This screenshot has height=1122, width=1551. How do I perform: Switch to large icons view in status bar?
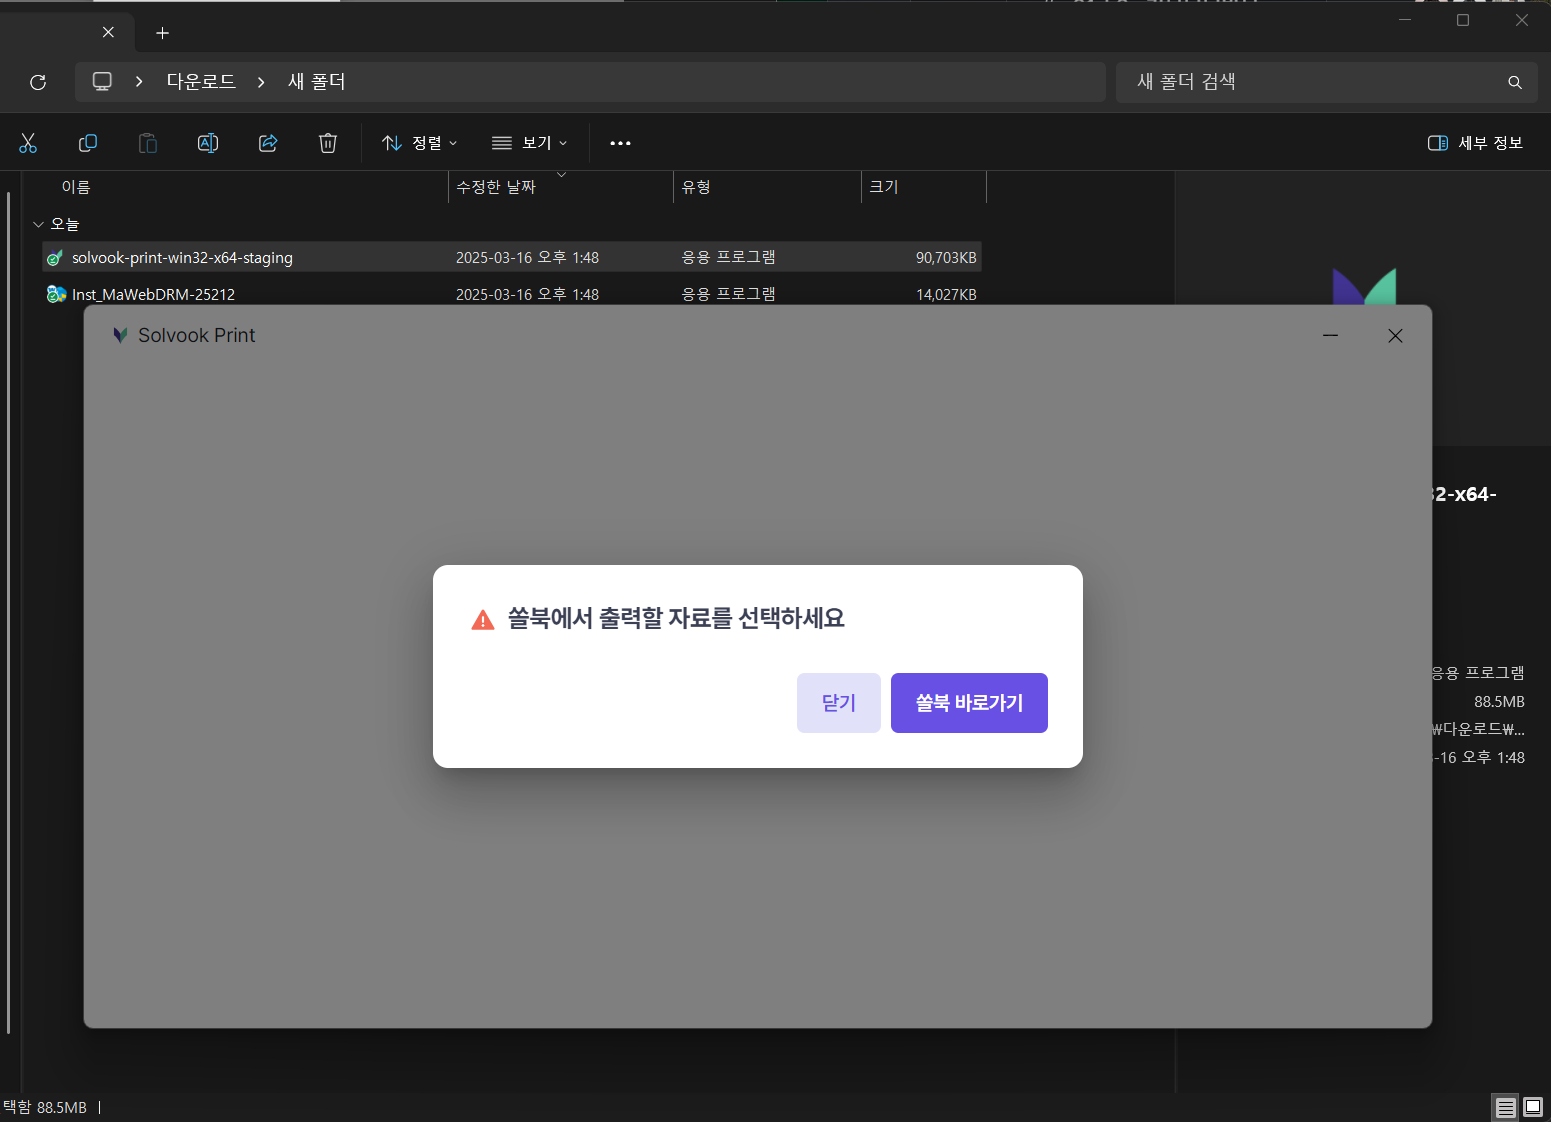(1533, 1107)
